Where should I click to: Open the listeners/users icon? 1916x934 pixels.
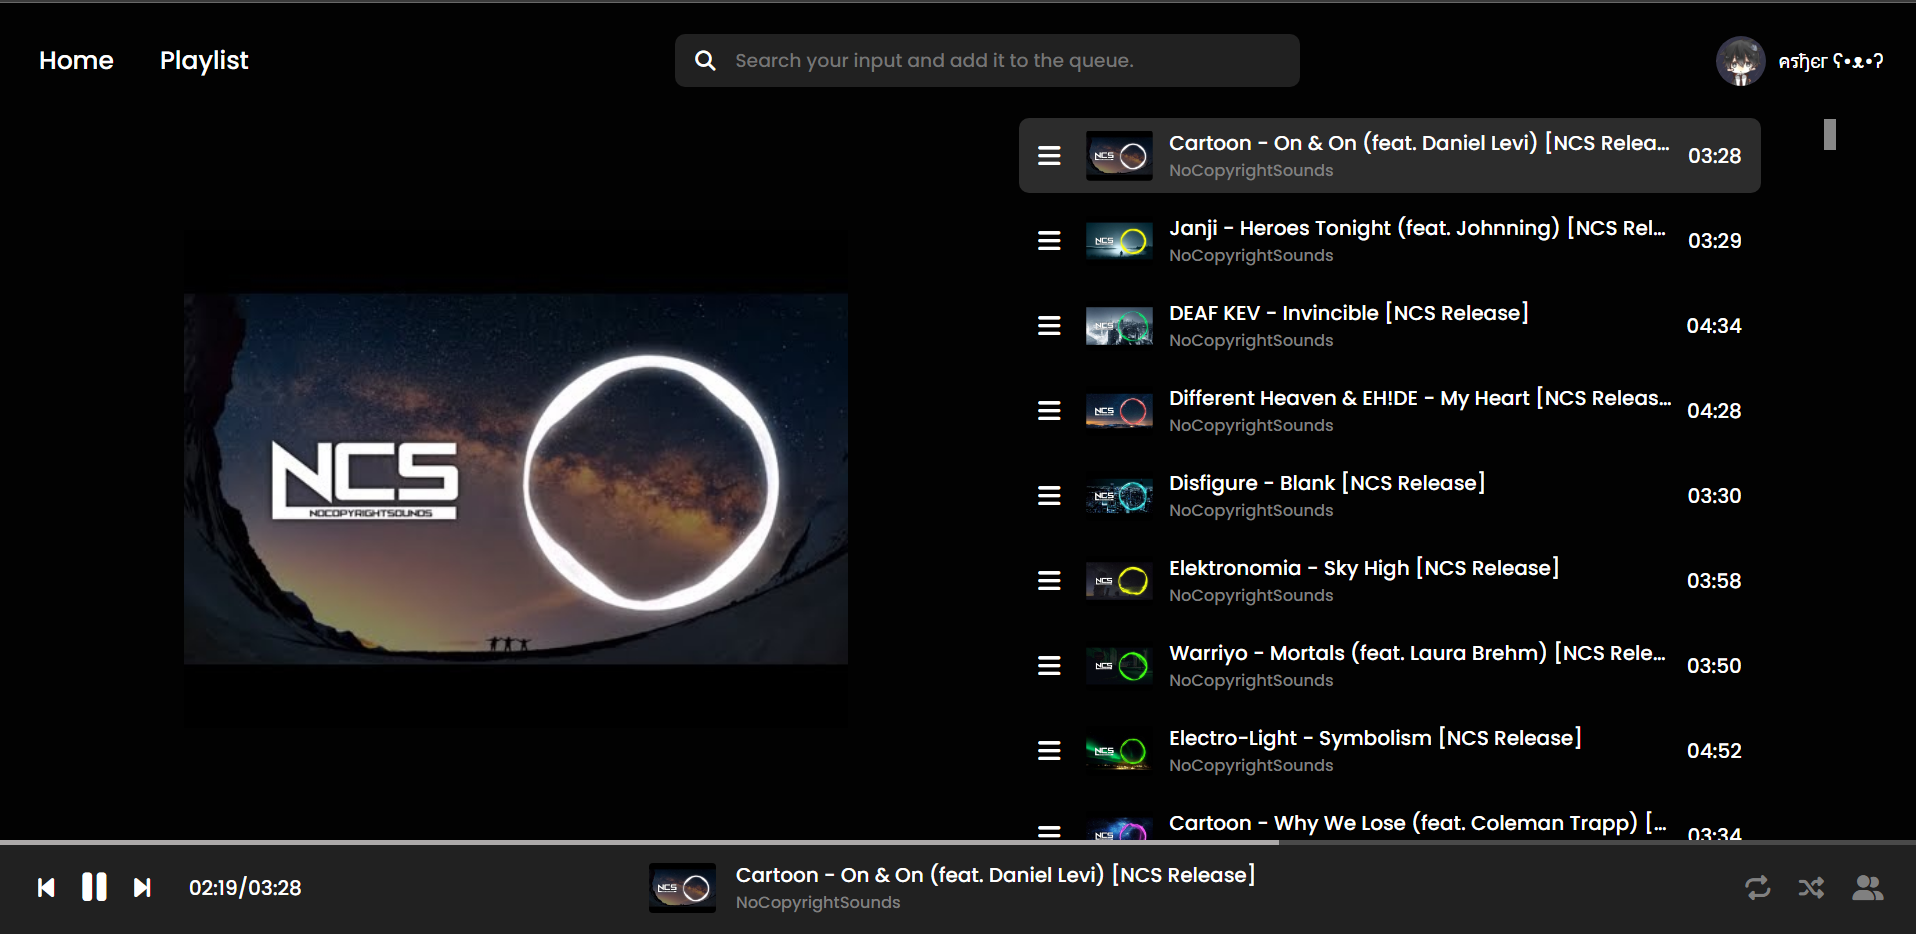(x=1867, y=888)
